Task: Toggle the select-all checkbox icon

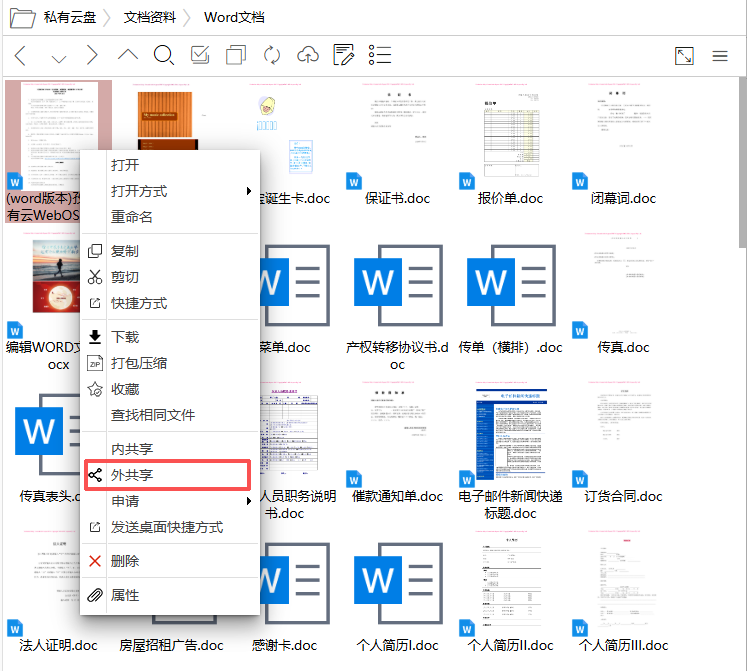Action: [x=200, y=55]
